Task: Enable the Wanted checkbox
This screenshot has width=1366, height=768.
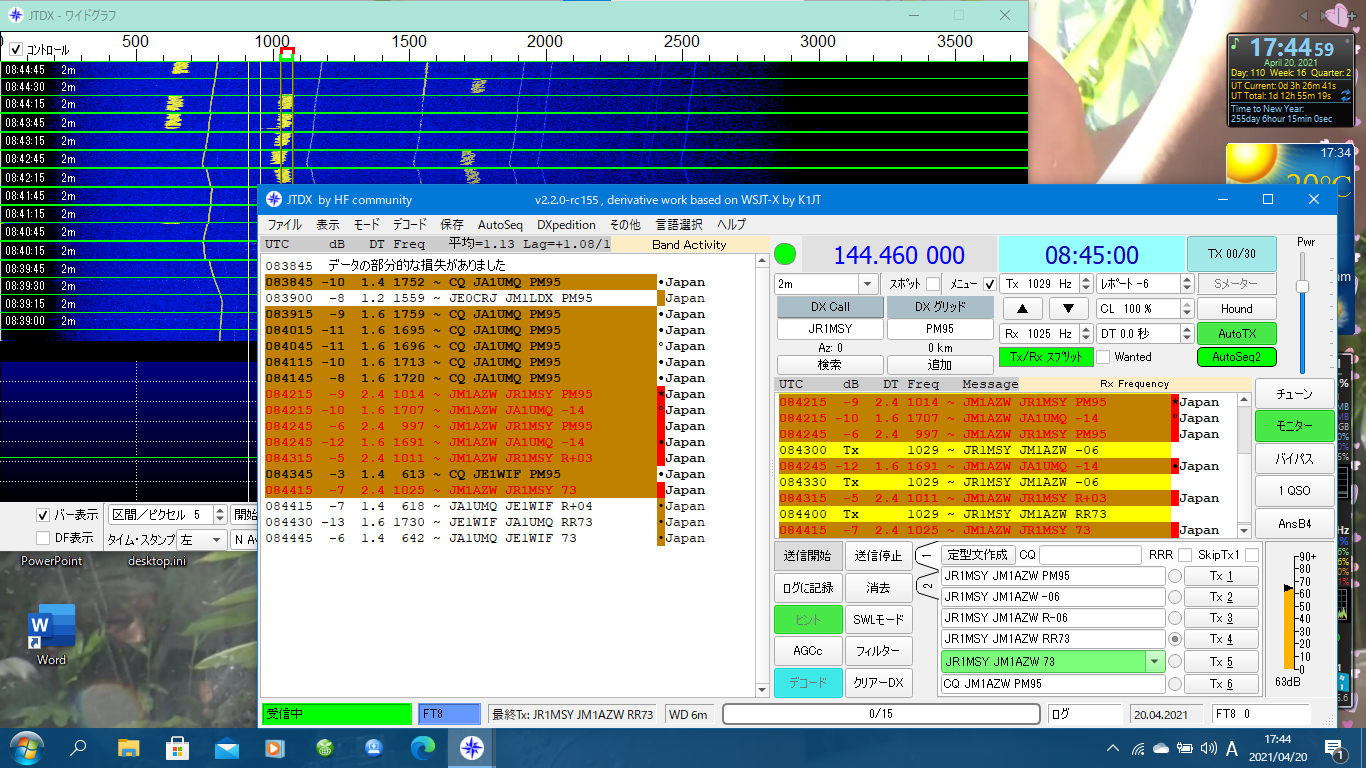Action: click(x=1103, y=357)
